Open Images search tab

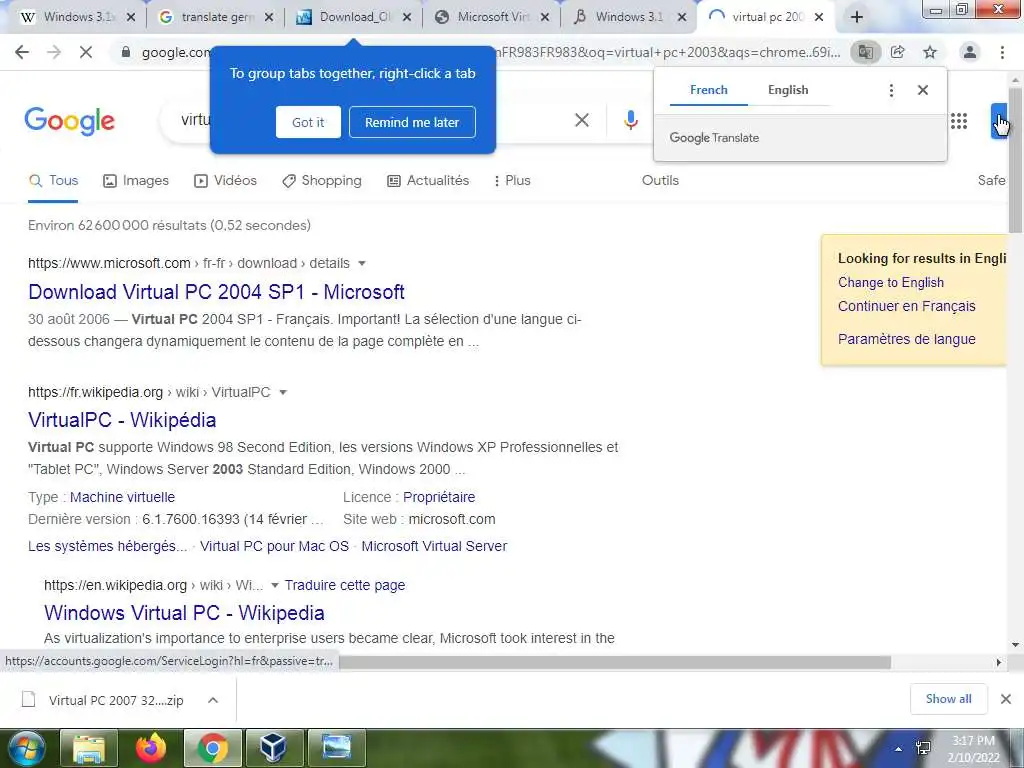pos(136,181)
